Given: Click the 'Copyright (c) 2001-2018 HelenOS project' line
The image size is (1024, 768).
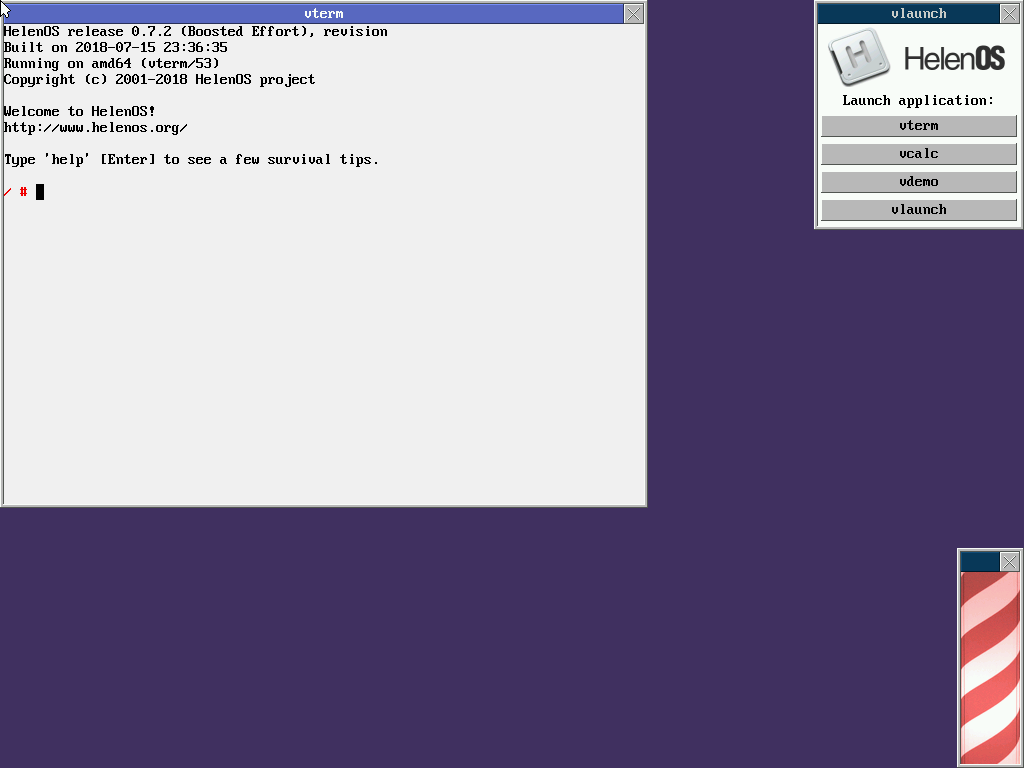Looking at the screenshot, I should (159, 80).
